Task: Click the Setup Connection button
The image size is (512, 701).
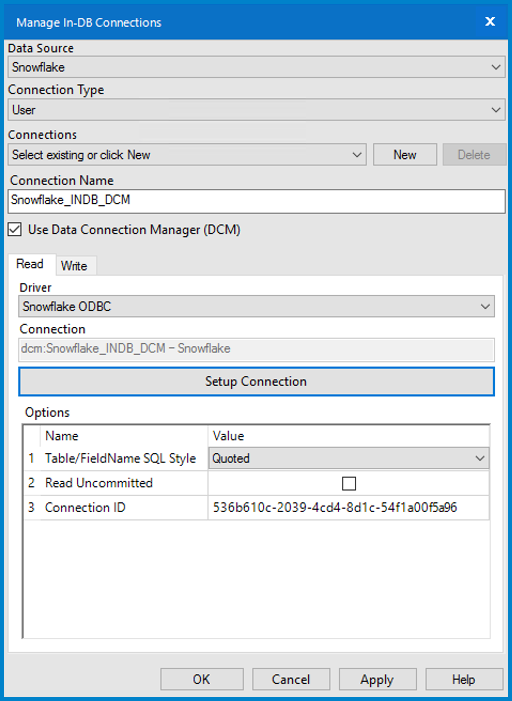Action: 257,381
